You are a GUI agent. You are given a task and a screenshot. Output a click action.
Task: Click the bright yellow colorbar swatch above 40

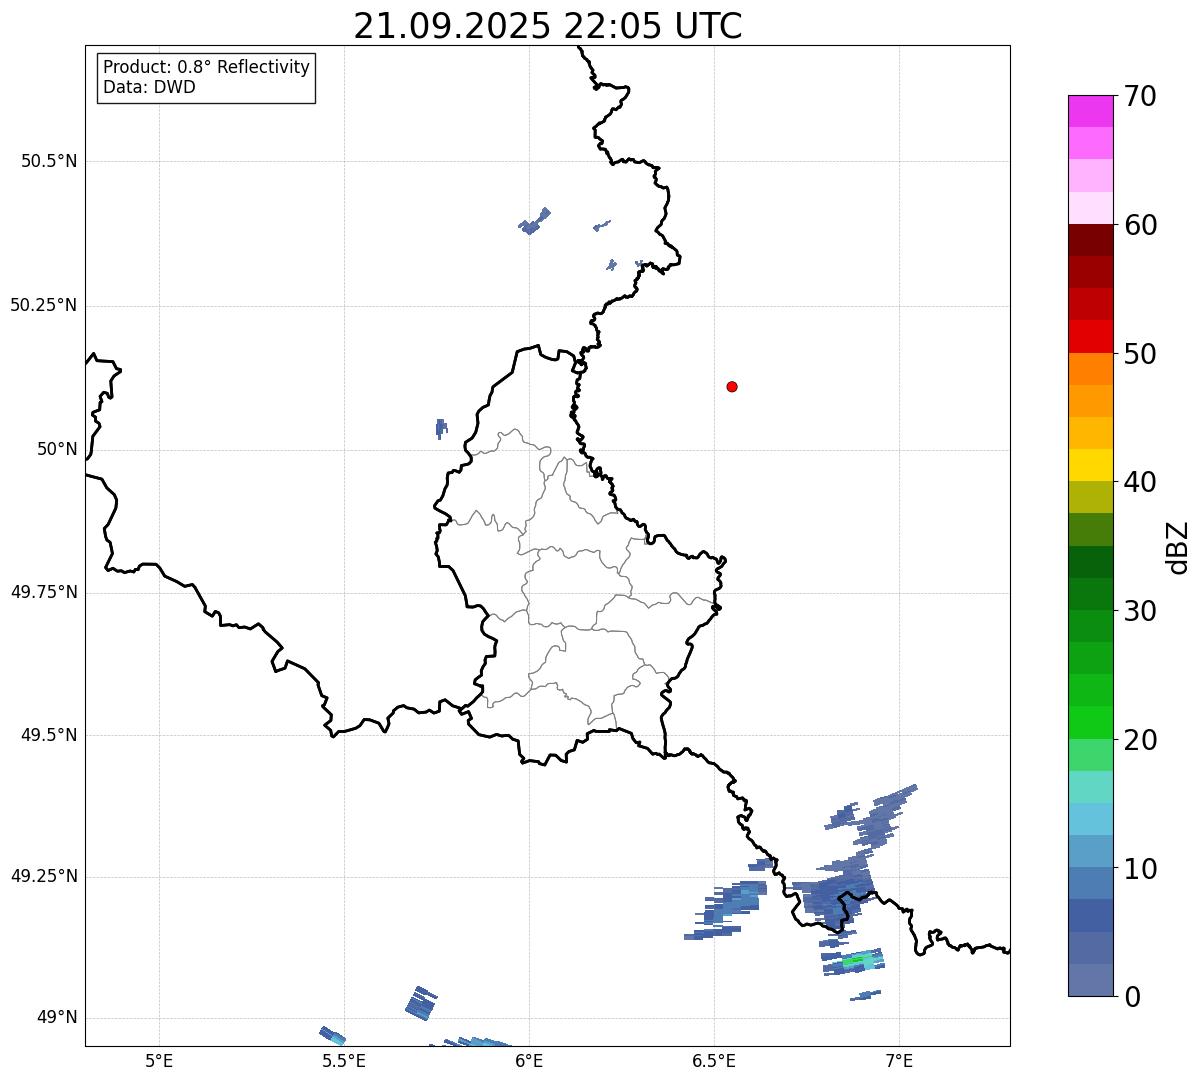(1090, 465)
